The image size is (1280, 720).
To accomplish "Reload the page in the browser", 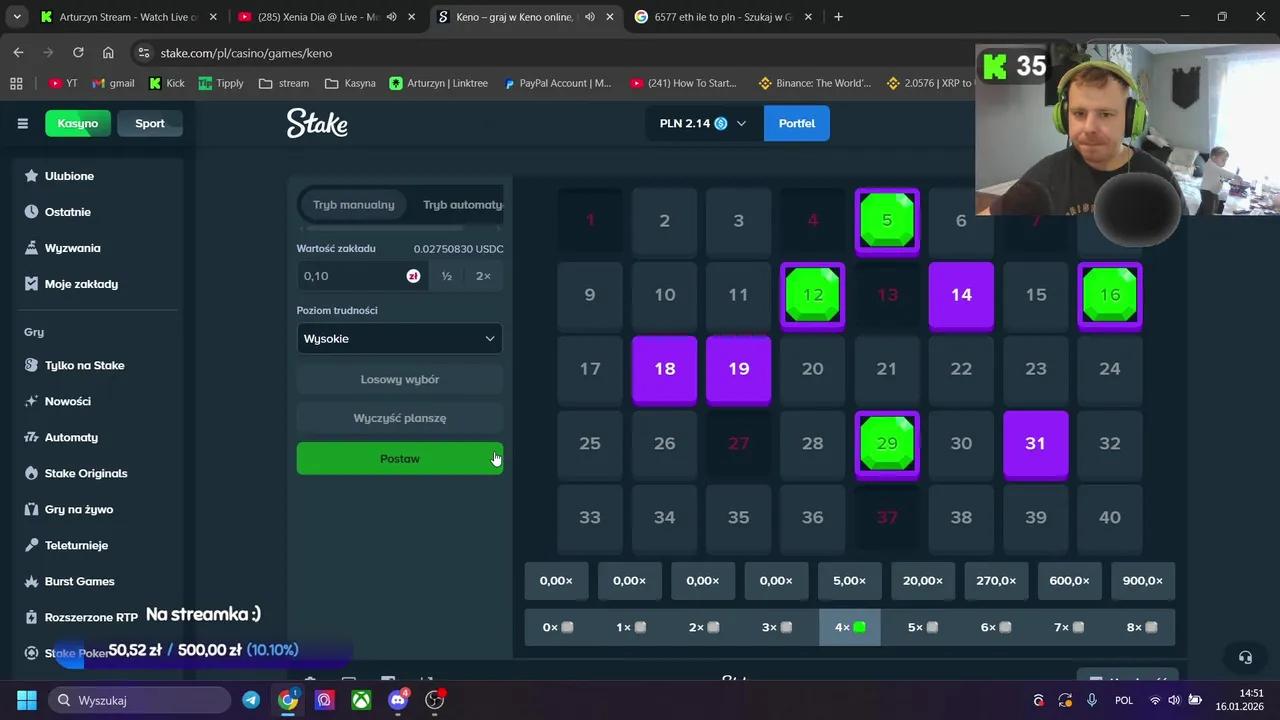I will point(78,53).
